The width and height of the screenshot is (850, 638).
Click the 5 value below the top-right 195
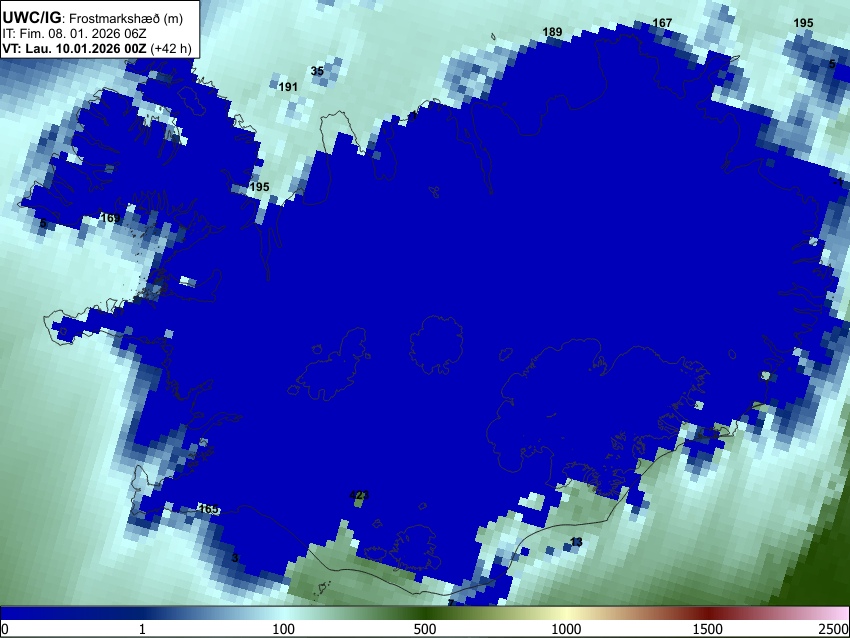832,64
